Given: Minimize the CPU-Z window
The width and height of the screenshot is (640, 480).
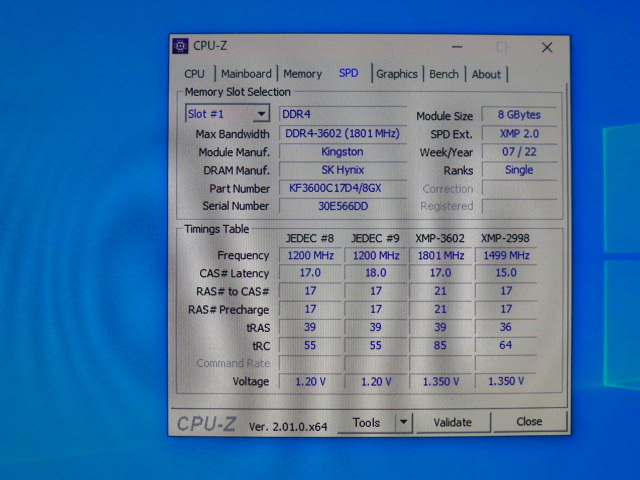Looking at the screenshot, I should pos(457,47).
